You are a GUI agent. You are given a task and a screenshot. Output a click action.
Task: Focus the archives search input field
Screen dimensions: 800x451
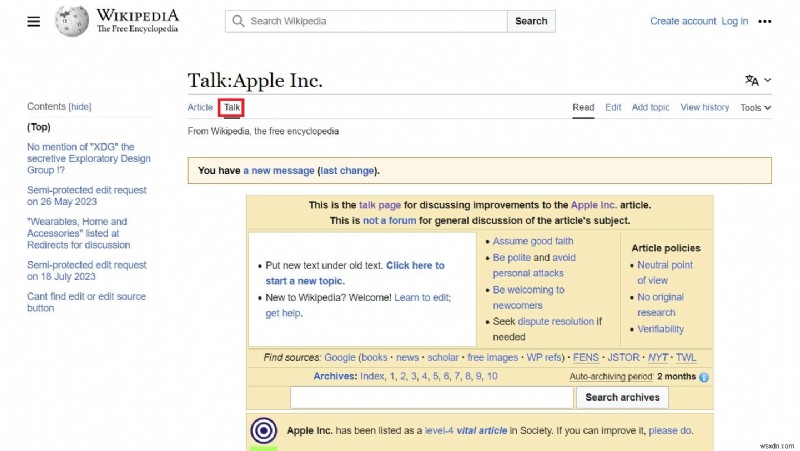point(432,397)
